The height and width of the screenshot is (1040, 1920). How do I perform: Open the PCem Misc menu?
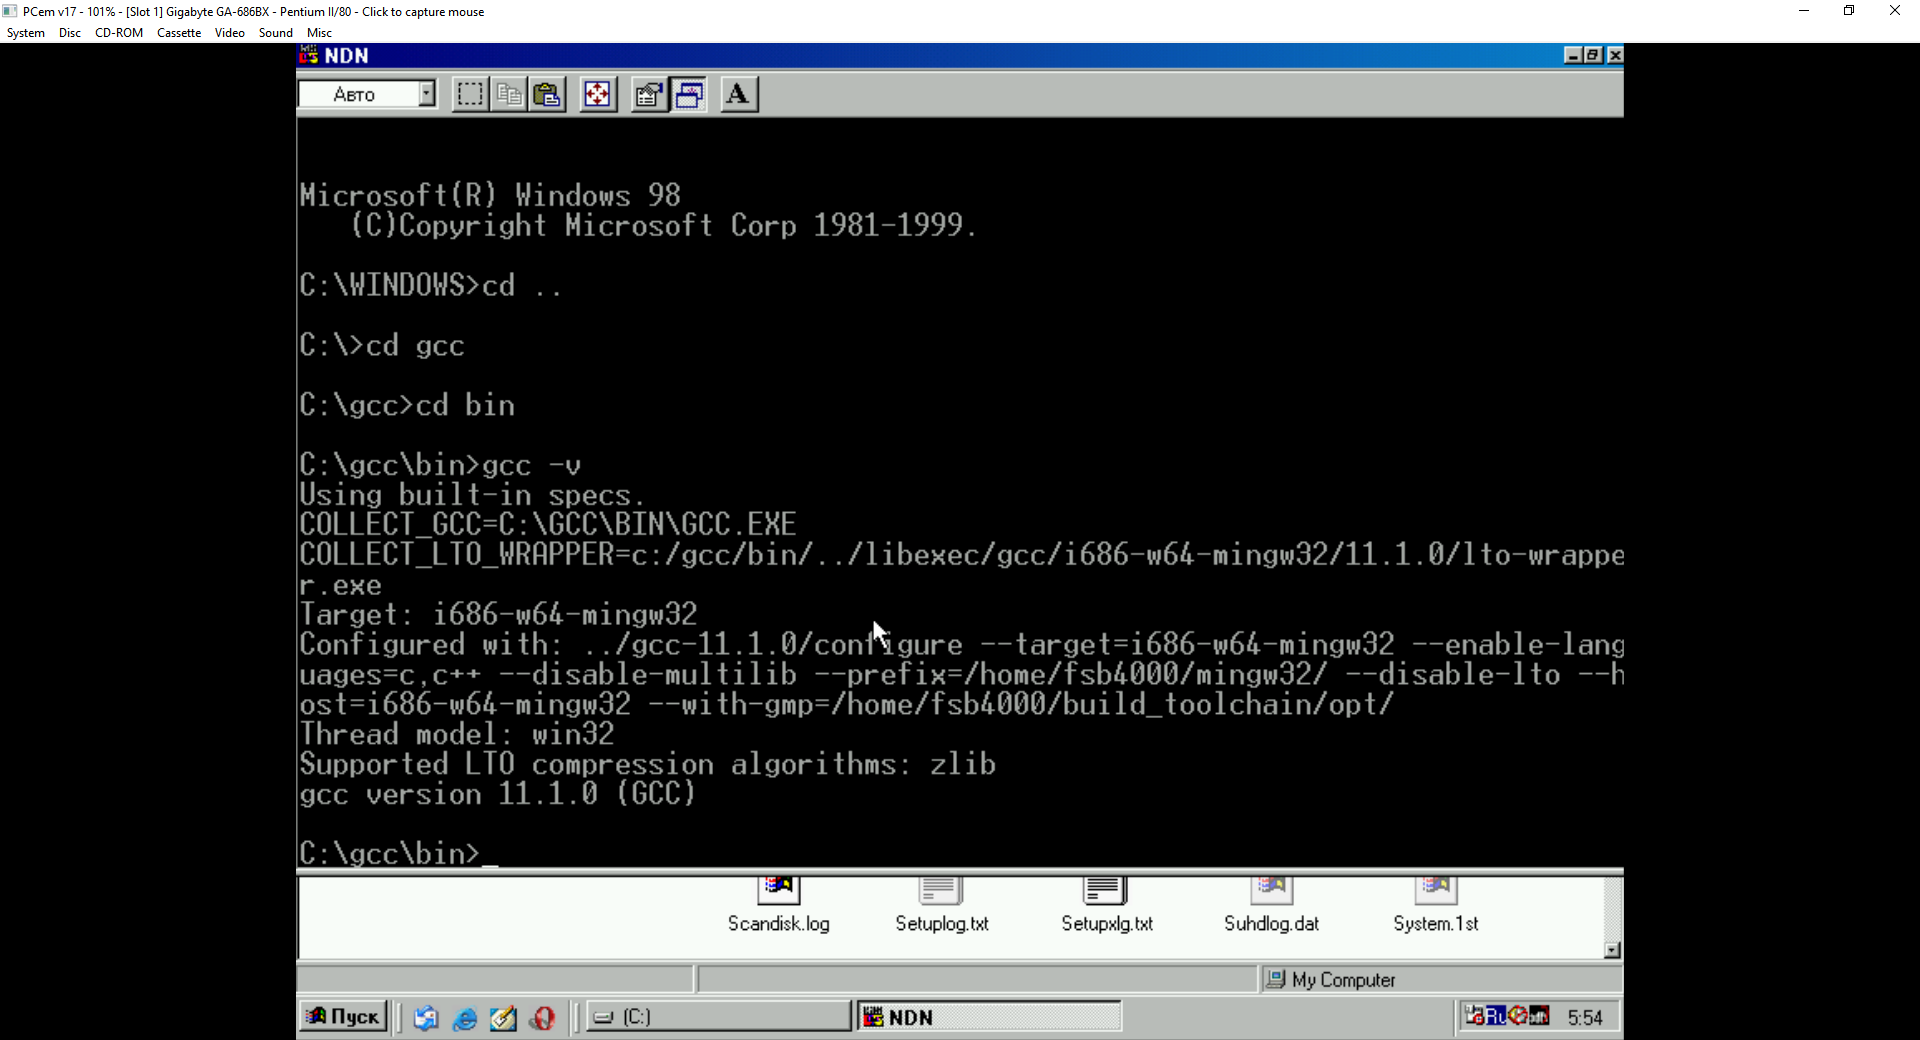pyautogui.click(x=320, y=33)
